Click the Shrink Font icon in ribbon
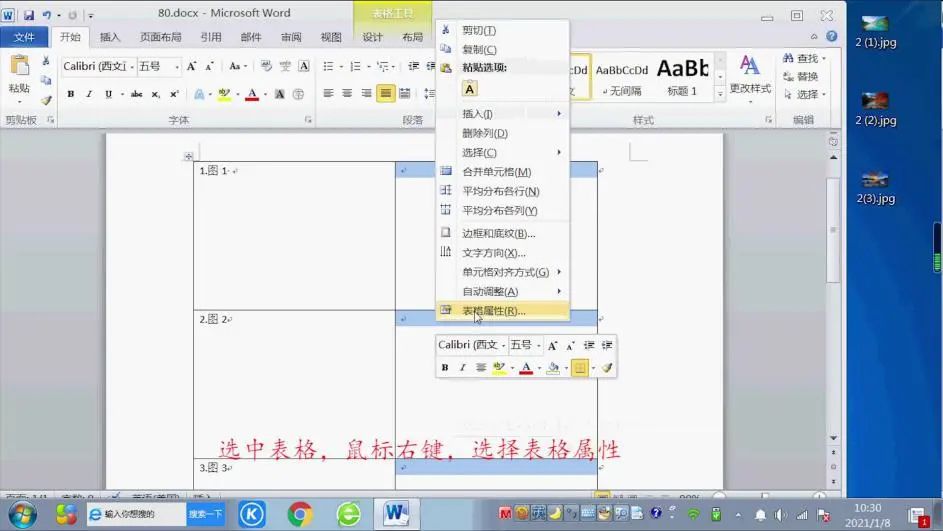 pyautogui.click(x=209, y=66)
